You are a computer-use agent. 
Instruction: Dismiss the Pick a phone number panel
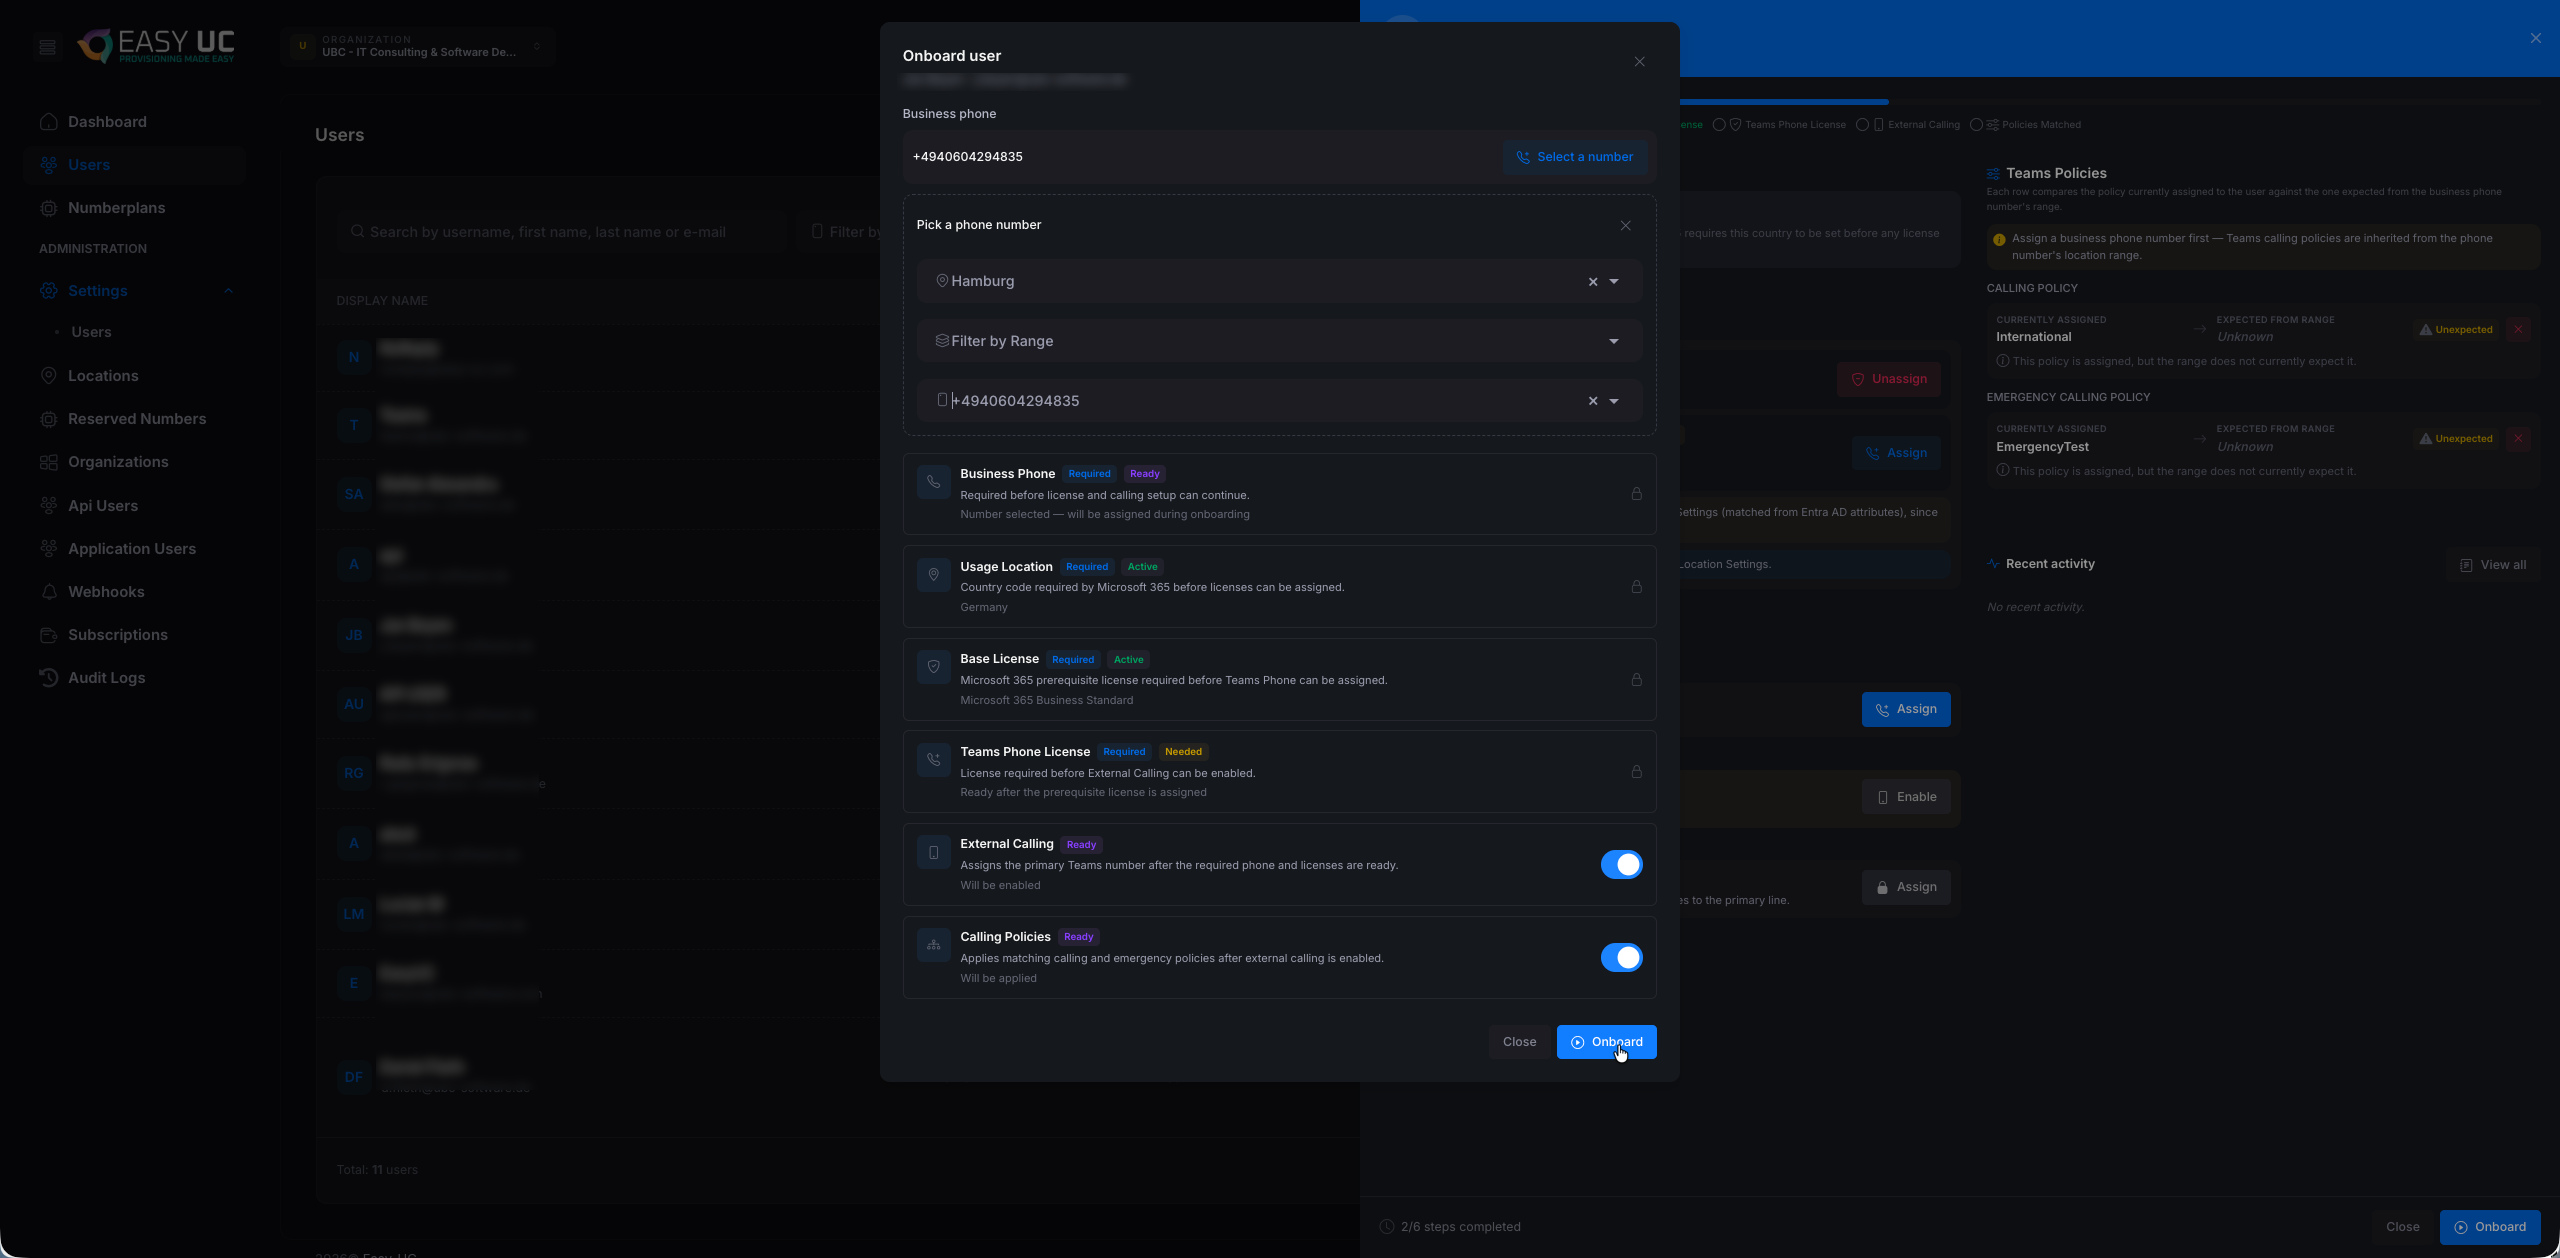click(x=1625, y=226)
